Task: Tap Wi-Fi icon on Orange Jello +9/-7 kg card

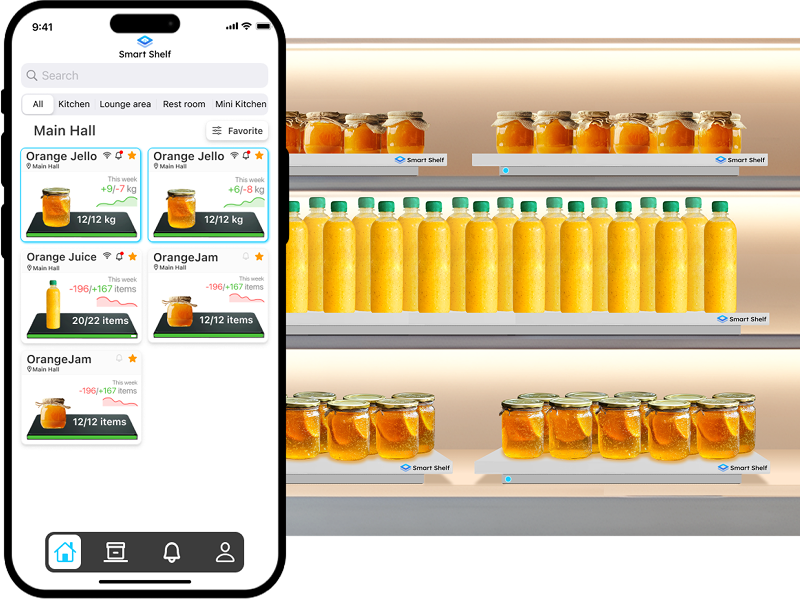Action: [107, 155]
